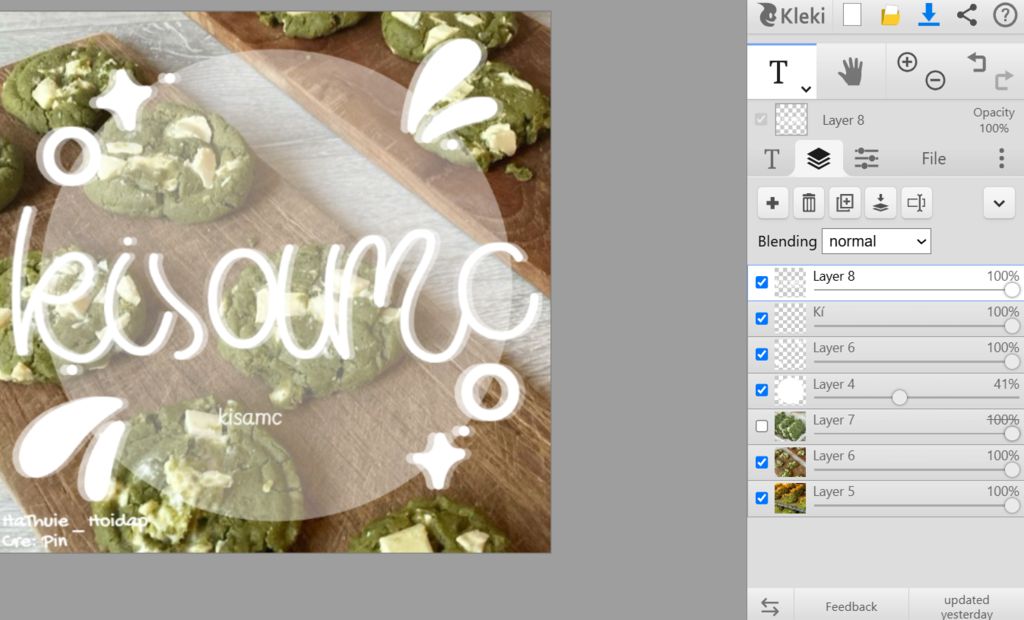Click the Feedback button
Screen dimensions: 1024x620
tap(851, 606)
